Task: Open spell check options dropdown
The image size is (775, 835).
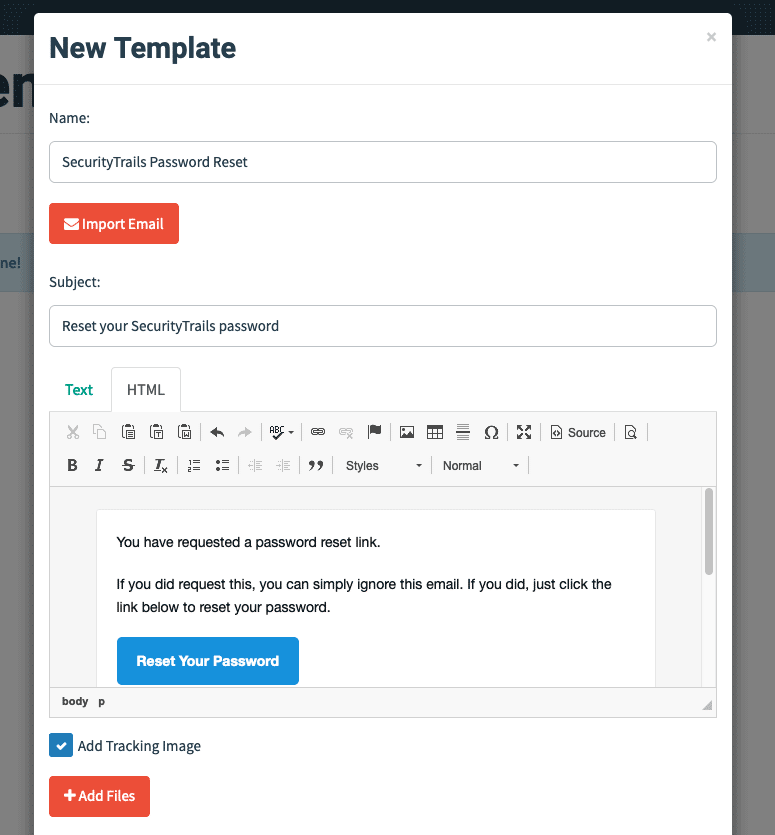Action: [282, 432]
